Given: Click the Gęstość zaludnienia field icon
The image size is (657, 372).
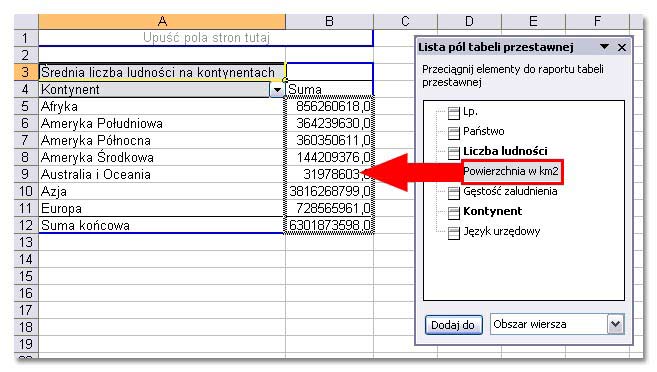Looking at the screenshot, I should tap(453, 193).
